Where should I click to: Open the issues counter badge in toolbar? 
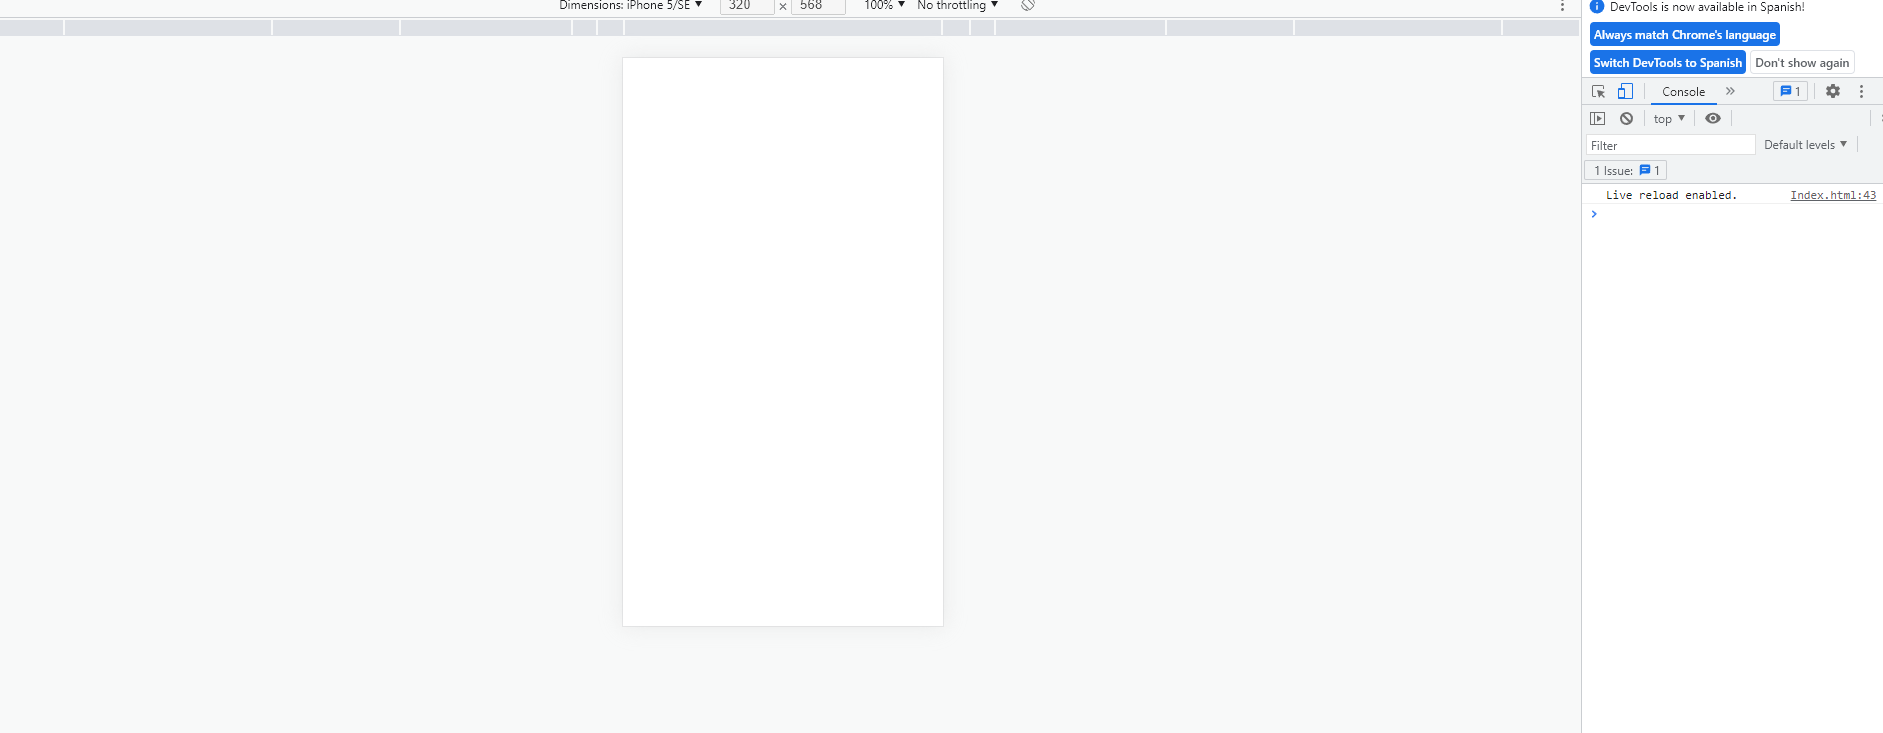(x=1790, y=91)
